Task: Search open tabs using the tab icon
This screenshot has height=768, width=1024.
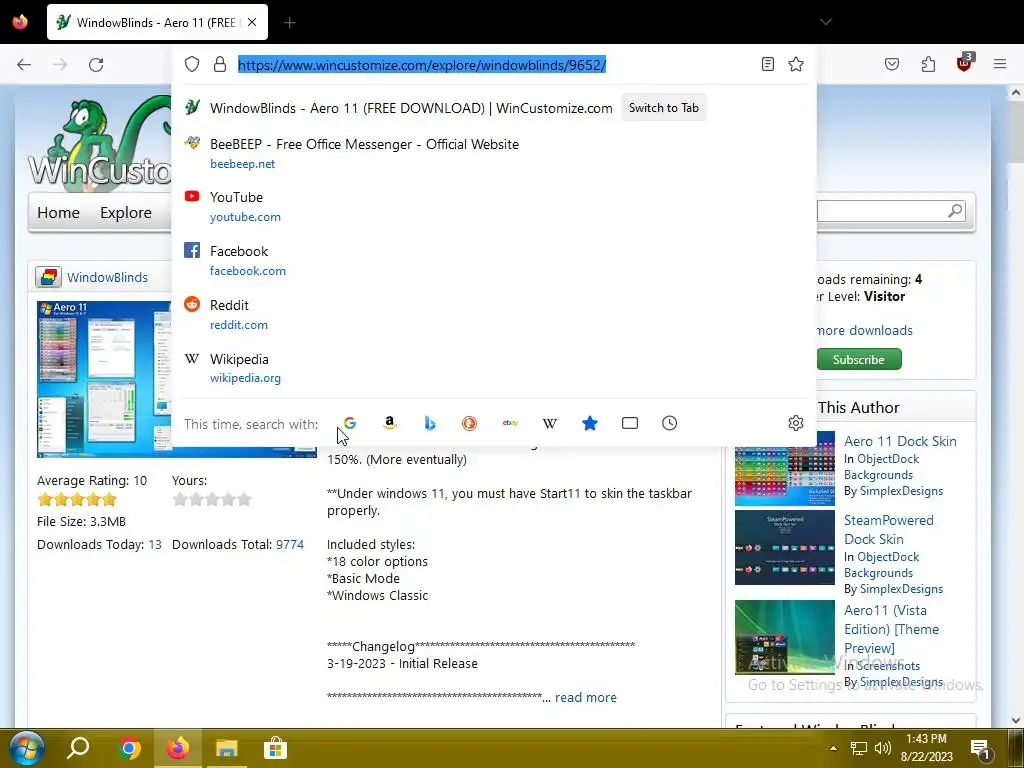Action: [x=630, y=423]
